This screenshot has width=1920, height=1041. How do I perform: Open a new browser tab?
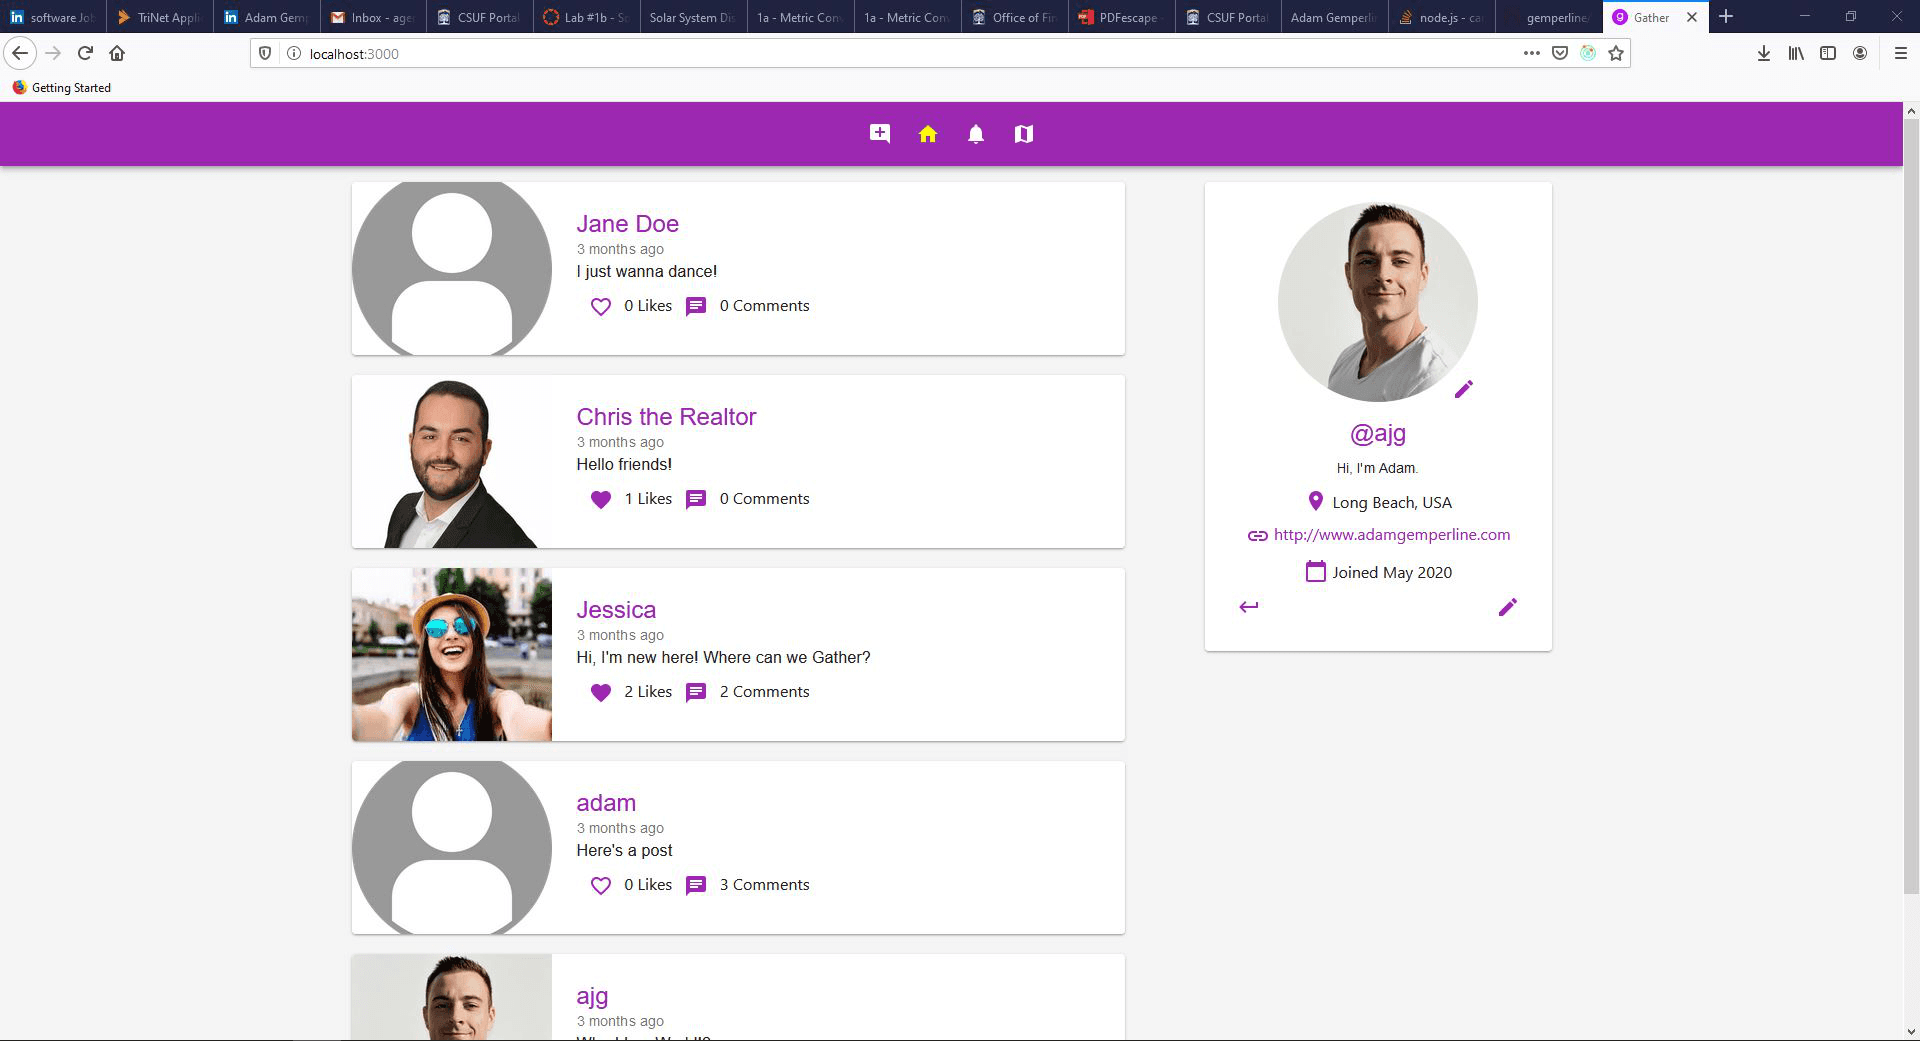1726,17
